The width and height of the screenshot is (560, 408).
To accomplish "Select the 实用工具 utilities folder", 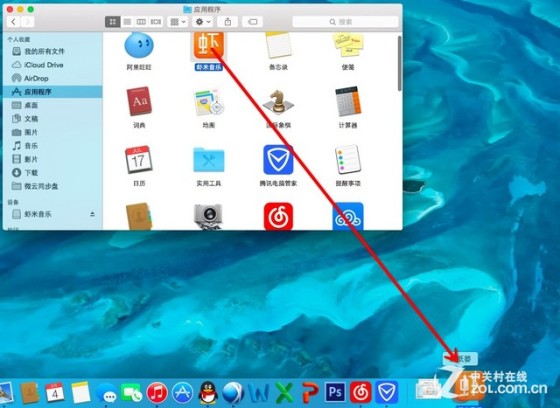I will coord(209,160).
